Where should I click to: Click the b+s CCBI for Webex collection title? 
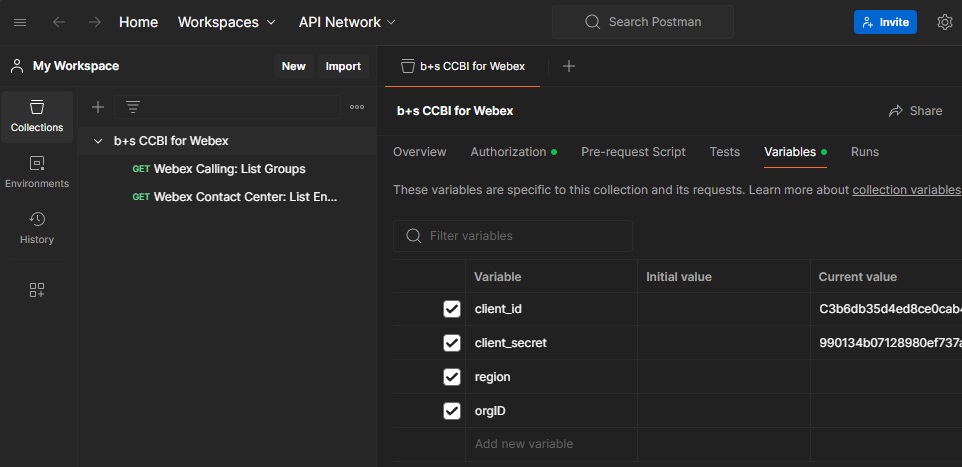[455, 111]
